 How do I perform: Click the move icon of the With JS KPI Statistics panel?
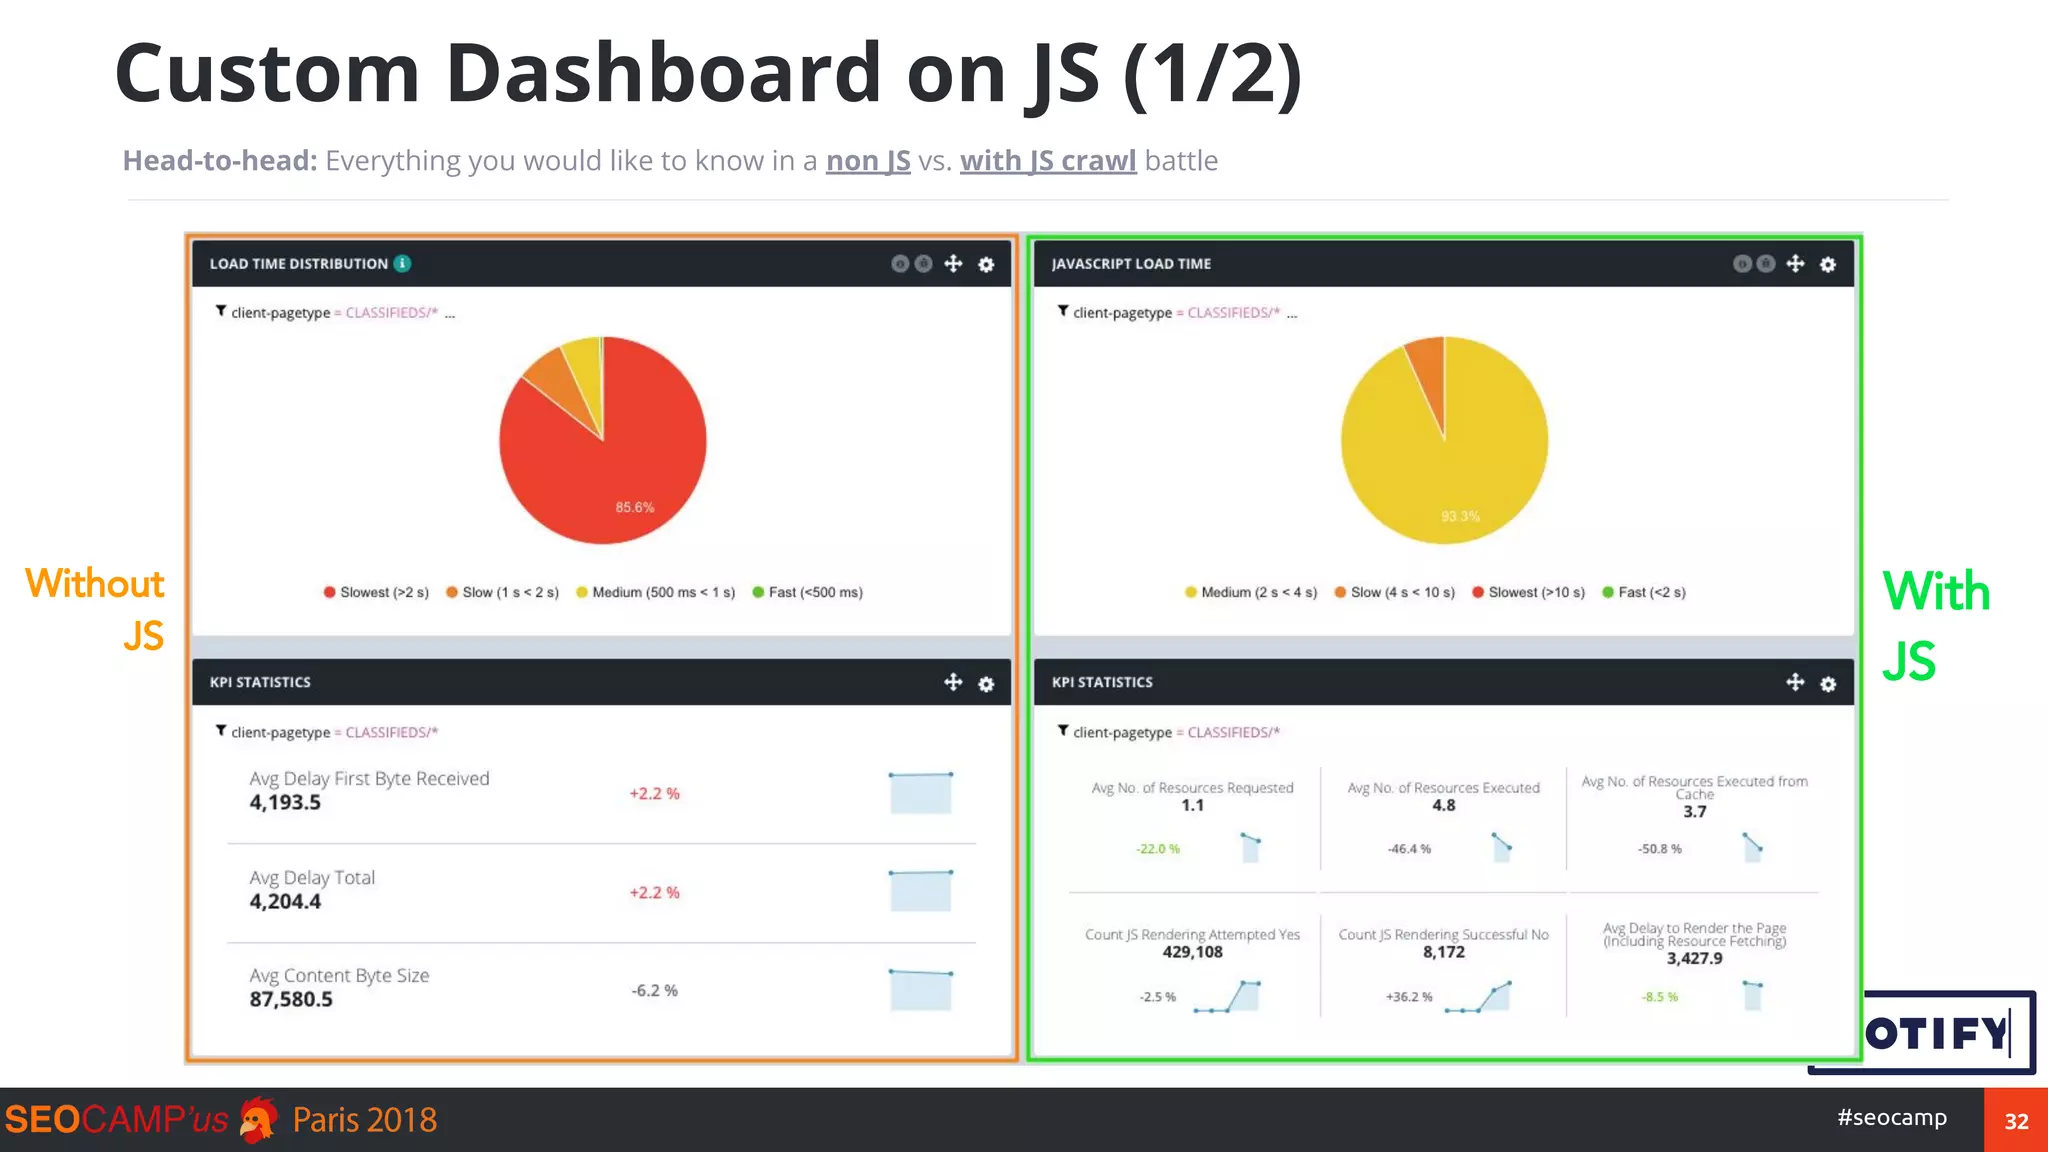(1796, 682)
